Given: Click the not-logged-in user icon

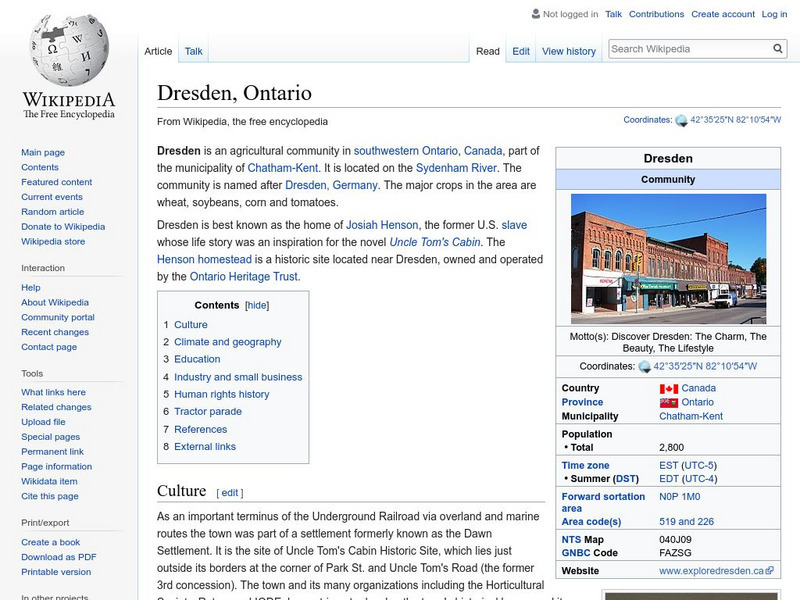Looking at the screenshot, I should pos(536,14).
